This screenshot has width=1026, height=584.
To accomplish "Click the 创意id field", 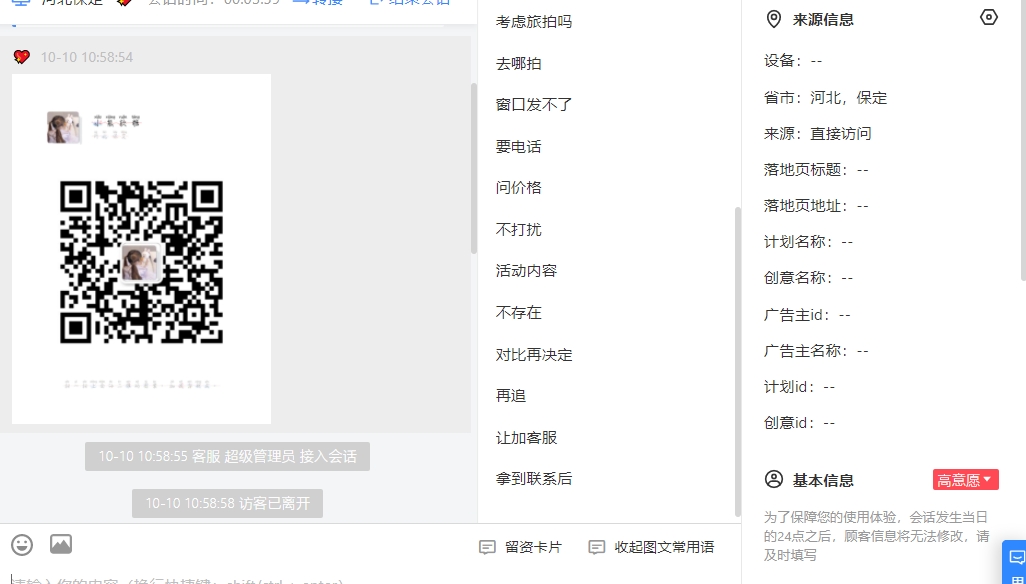I will (800, 423).
